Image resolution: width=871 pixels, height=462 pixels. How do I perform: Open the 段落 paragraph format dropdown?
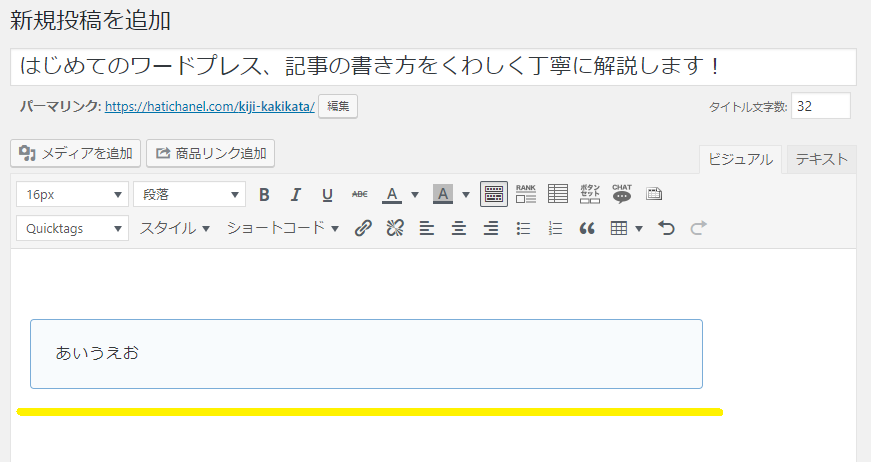tap(189, 194)
